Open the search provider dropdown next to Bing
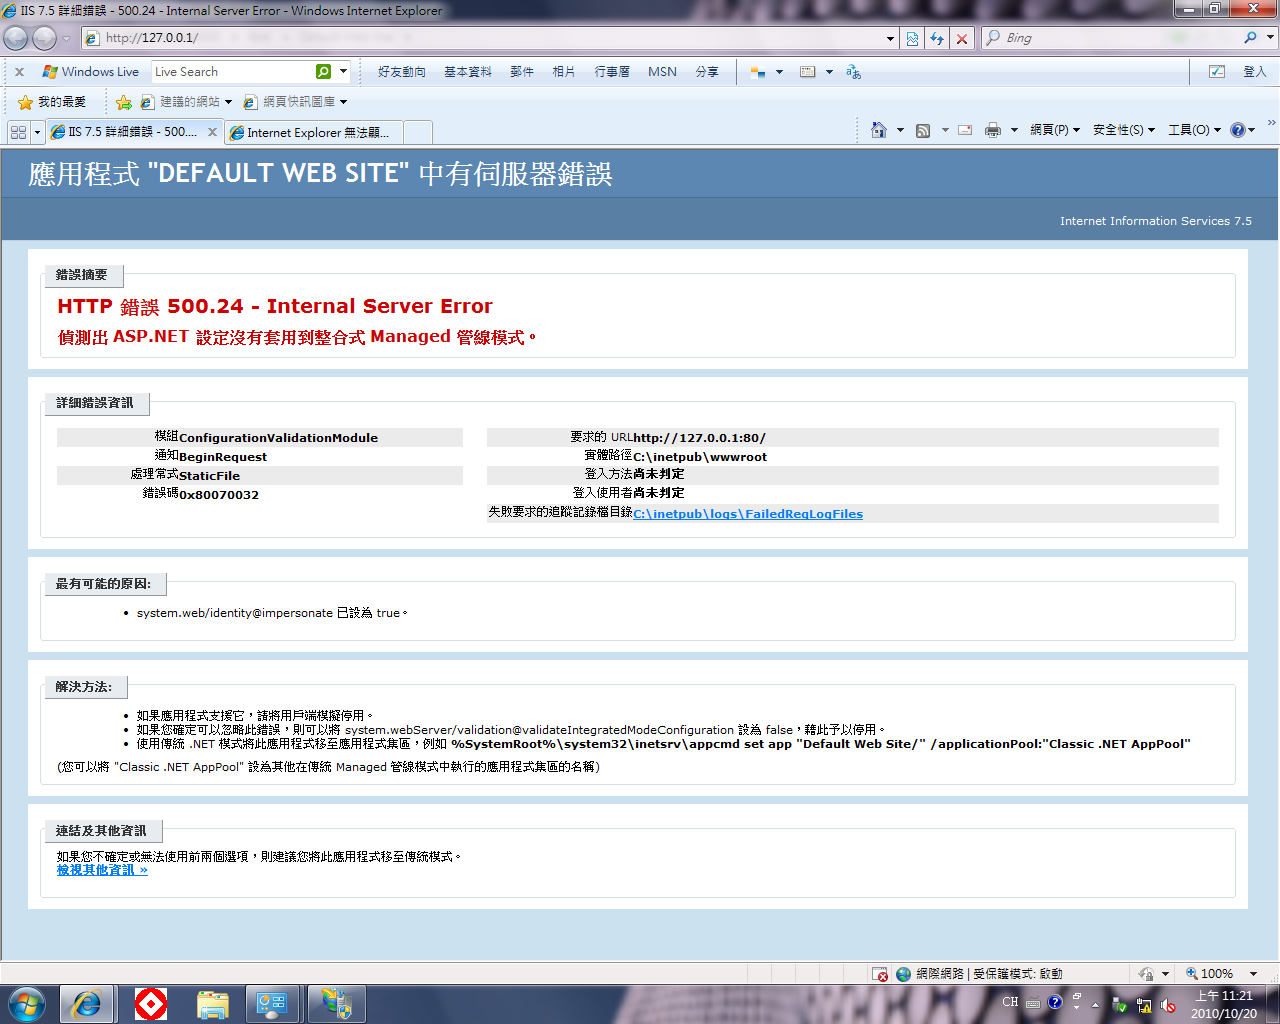 (x=1271, y=38)
